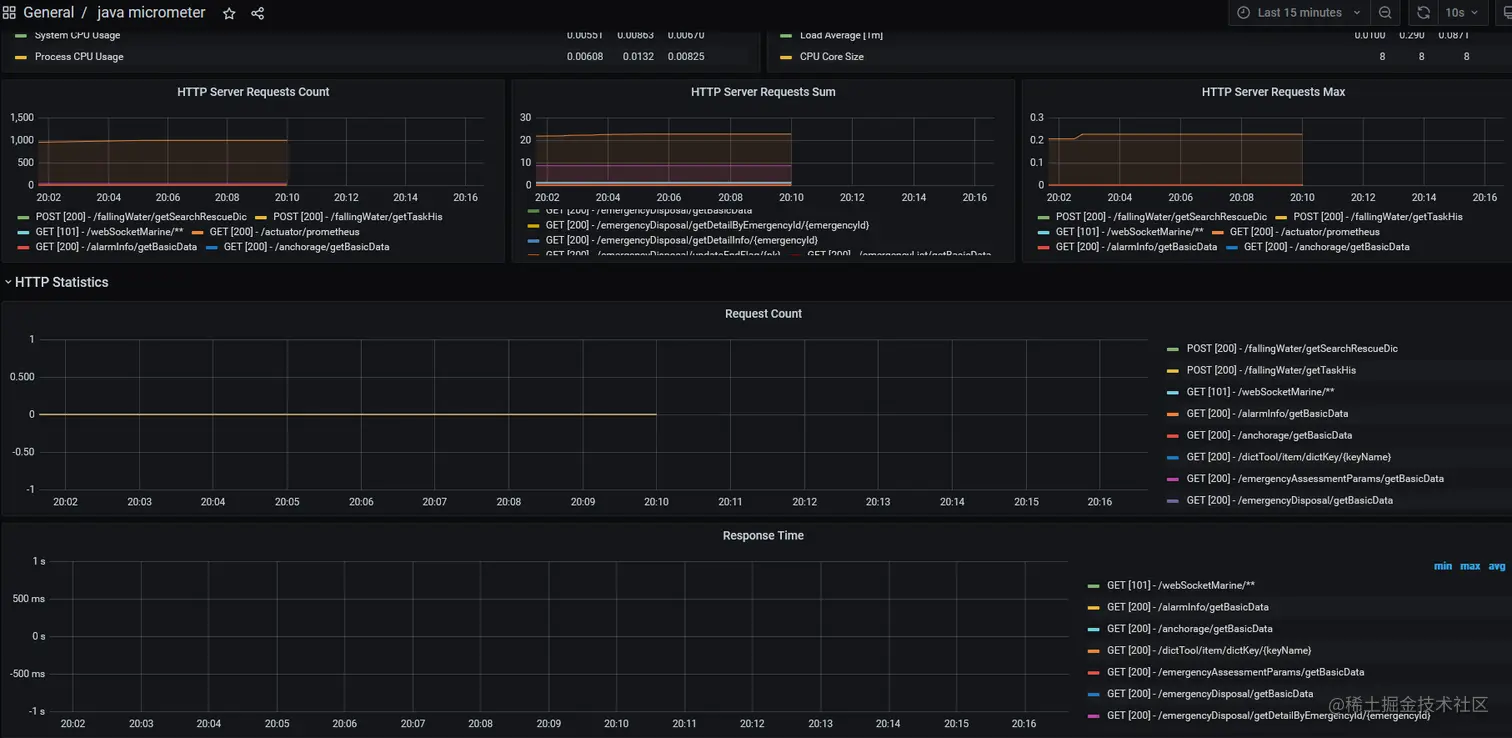Click the refresh dashboard icon
Viewport: 1512px width, 738px height.
pyautogui.click(x=1423, y=13)
